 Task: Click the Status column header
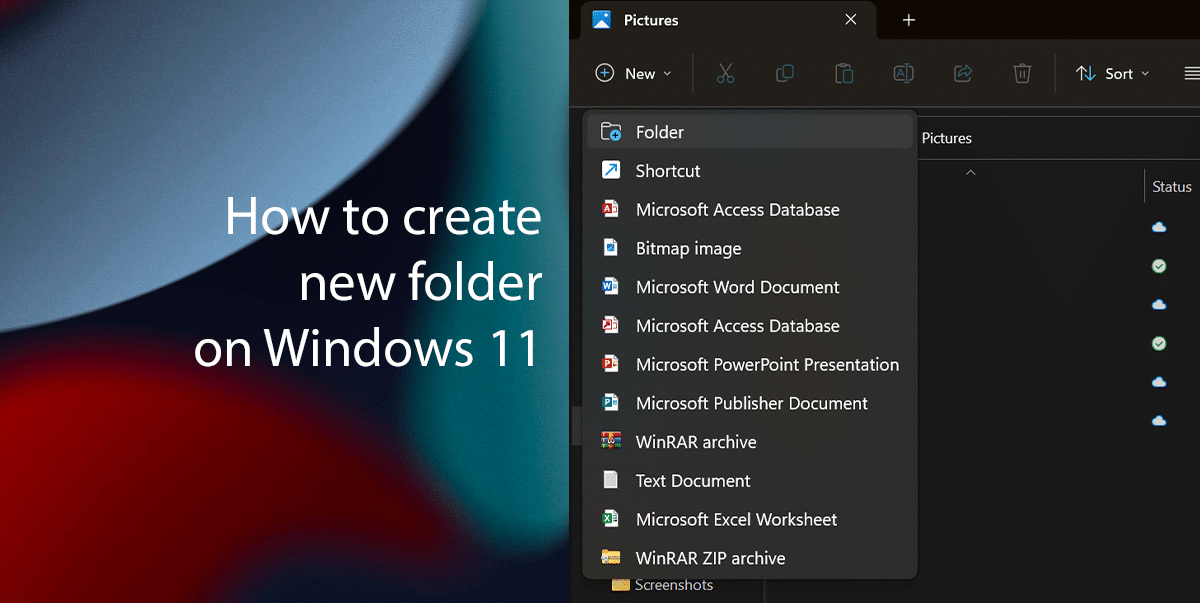point(1171,186)
